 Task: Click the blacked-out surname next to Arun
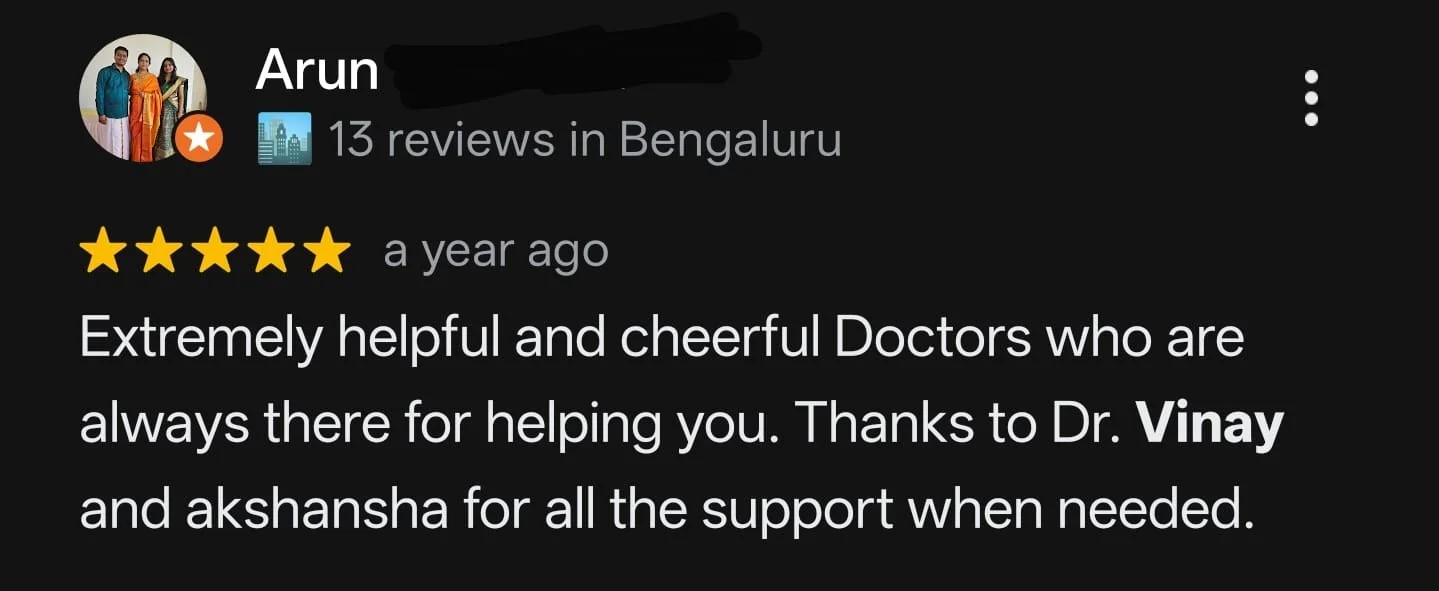tap(572, 62)
